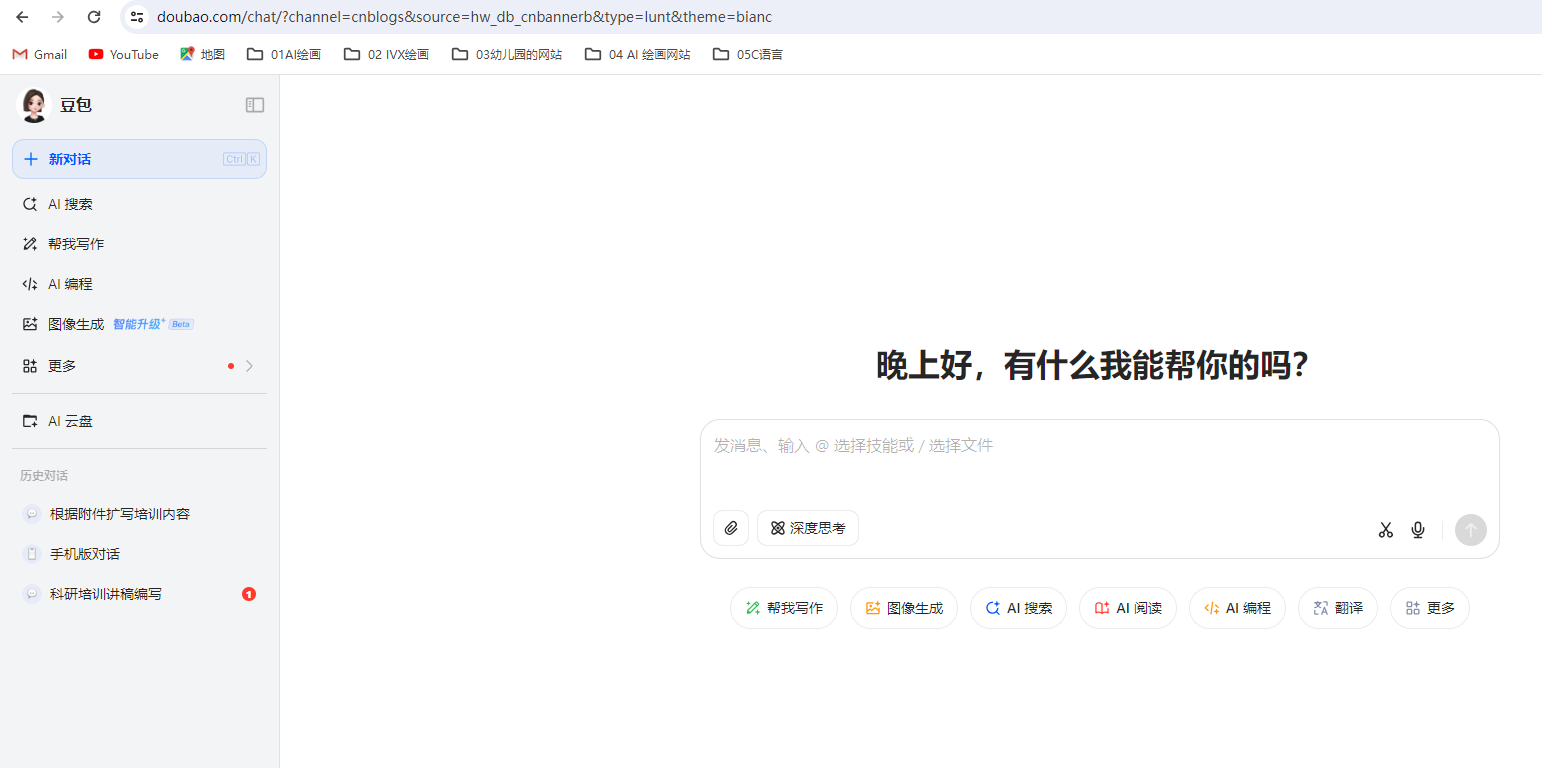Screen dimensions: 1542x768
Task: Open the YouTube bookmark
Action: (x=124, y=54)
